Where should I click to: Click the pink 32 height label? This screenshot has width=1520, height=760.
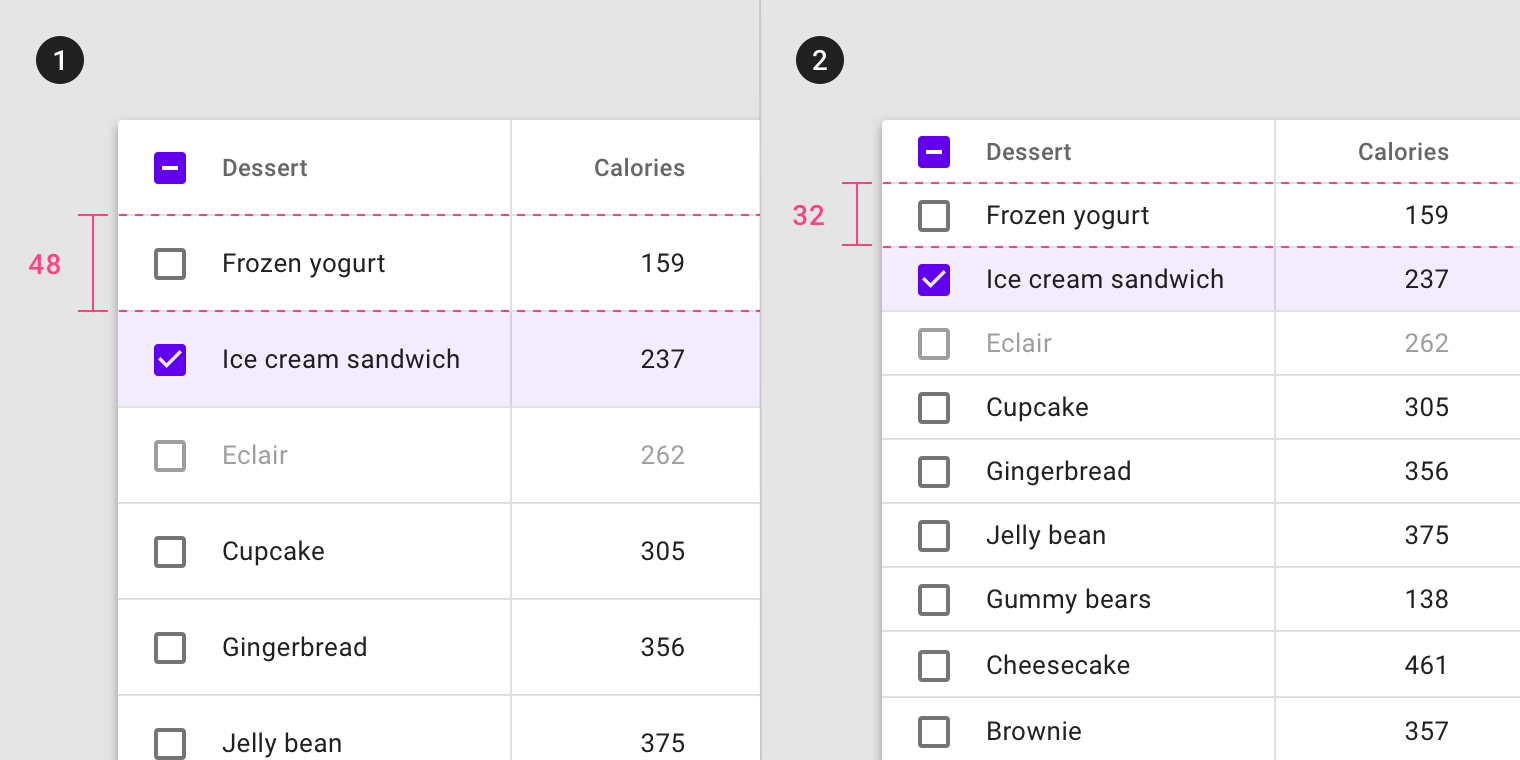click(809, 215)
